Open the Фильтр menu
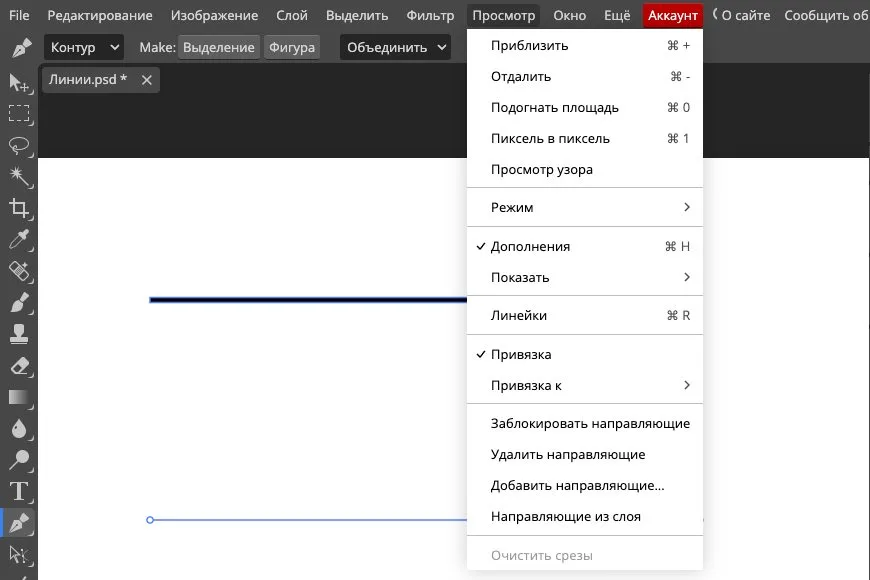 tap(430, 16)
